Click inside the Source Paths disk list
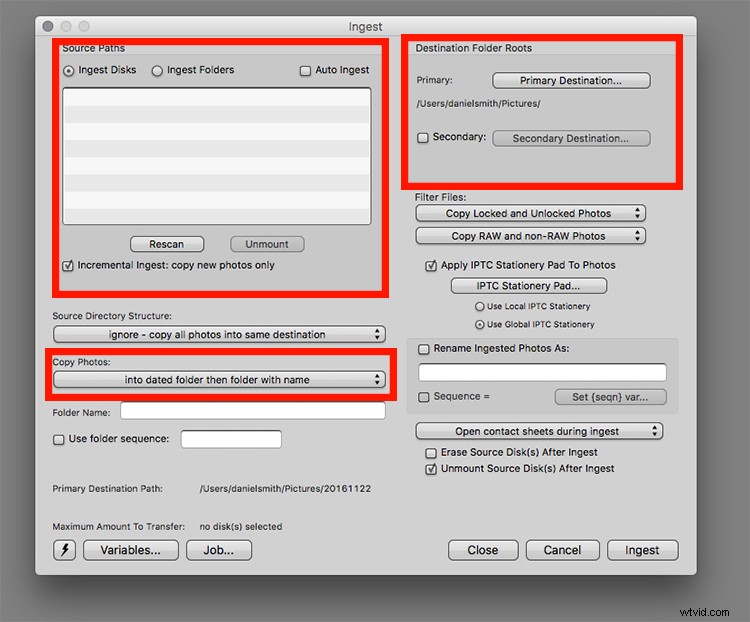750x622 pixels. point(217,156)
